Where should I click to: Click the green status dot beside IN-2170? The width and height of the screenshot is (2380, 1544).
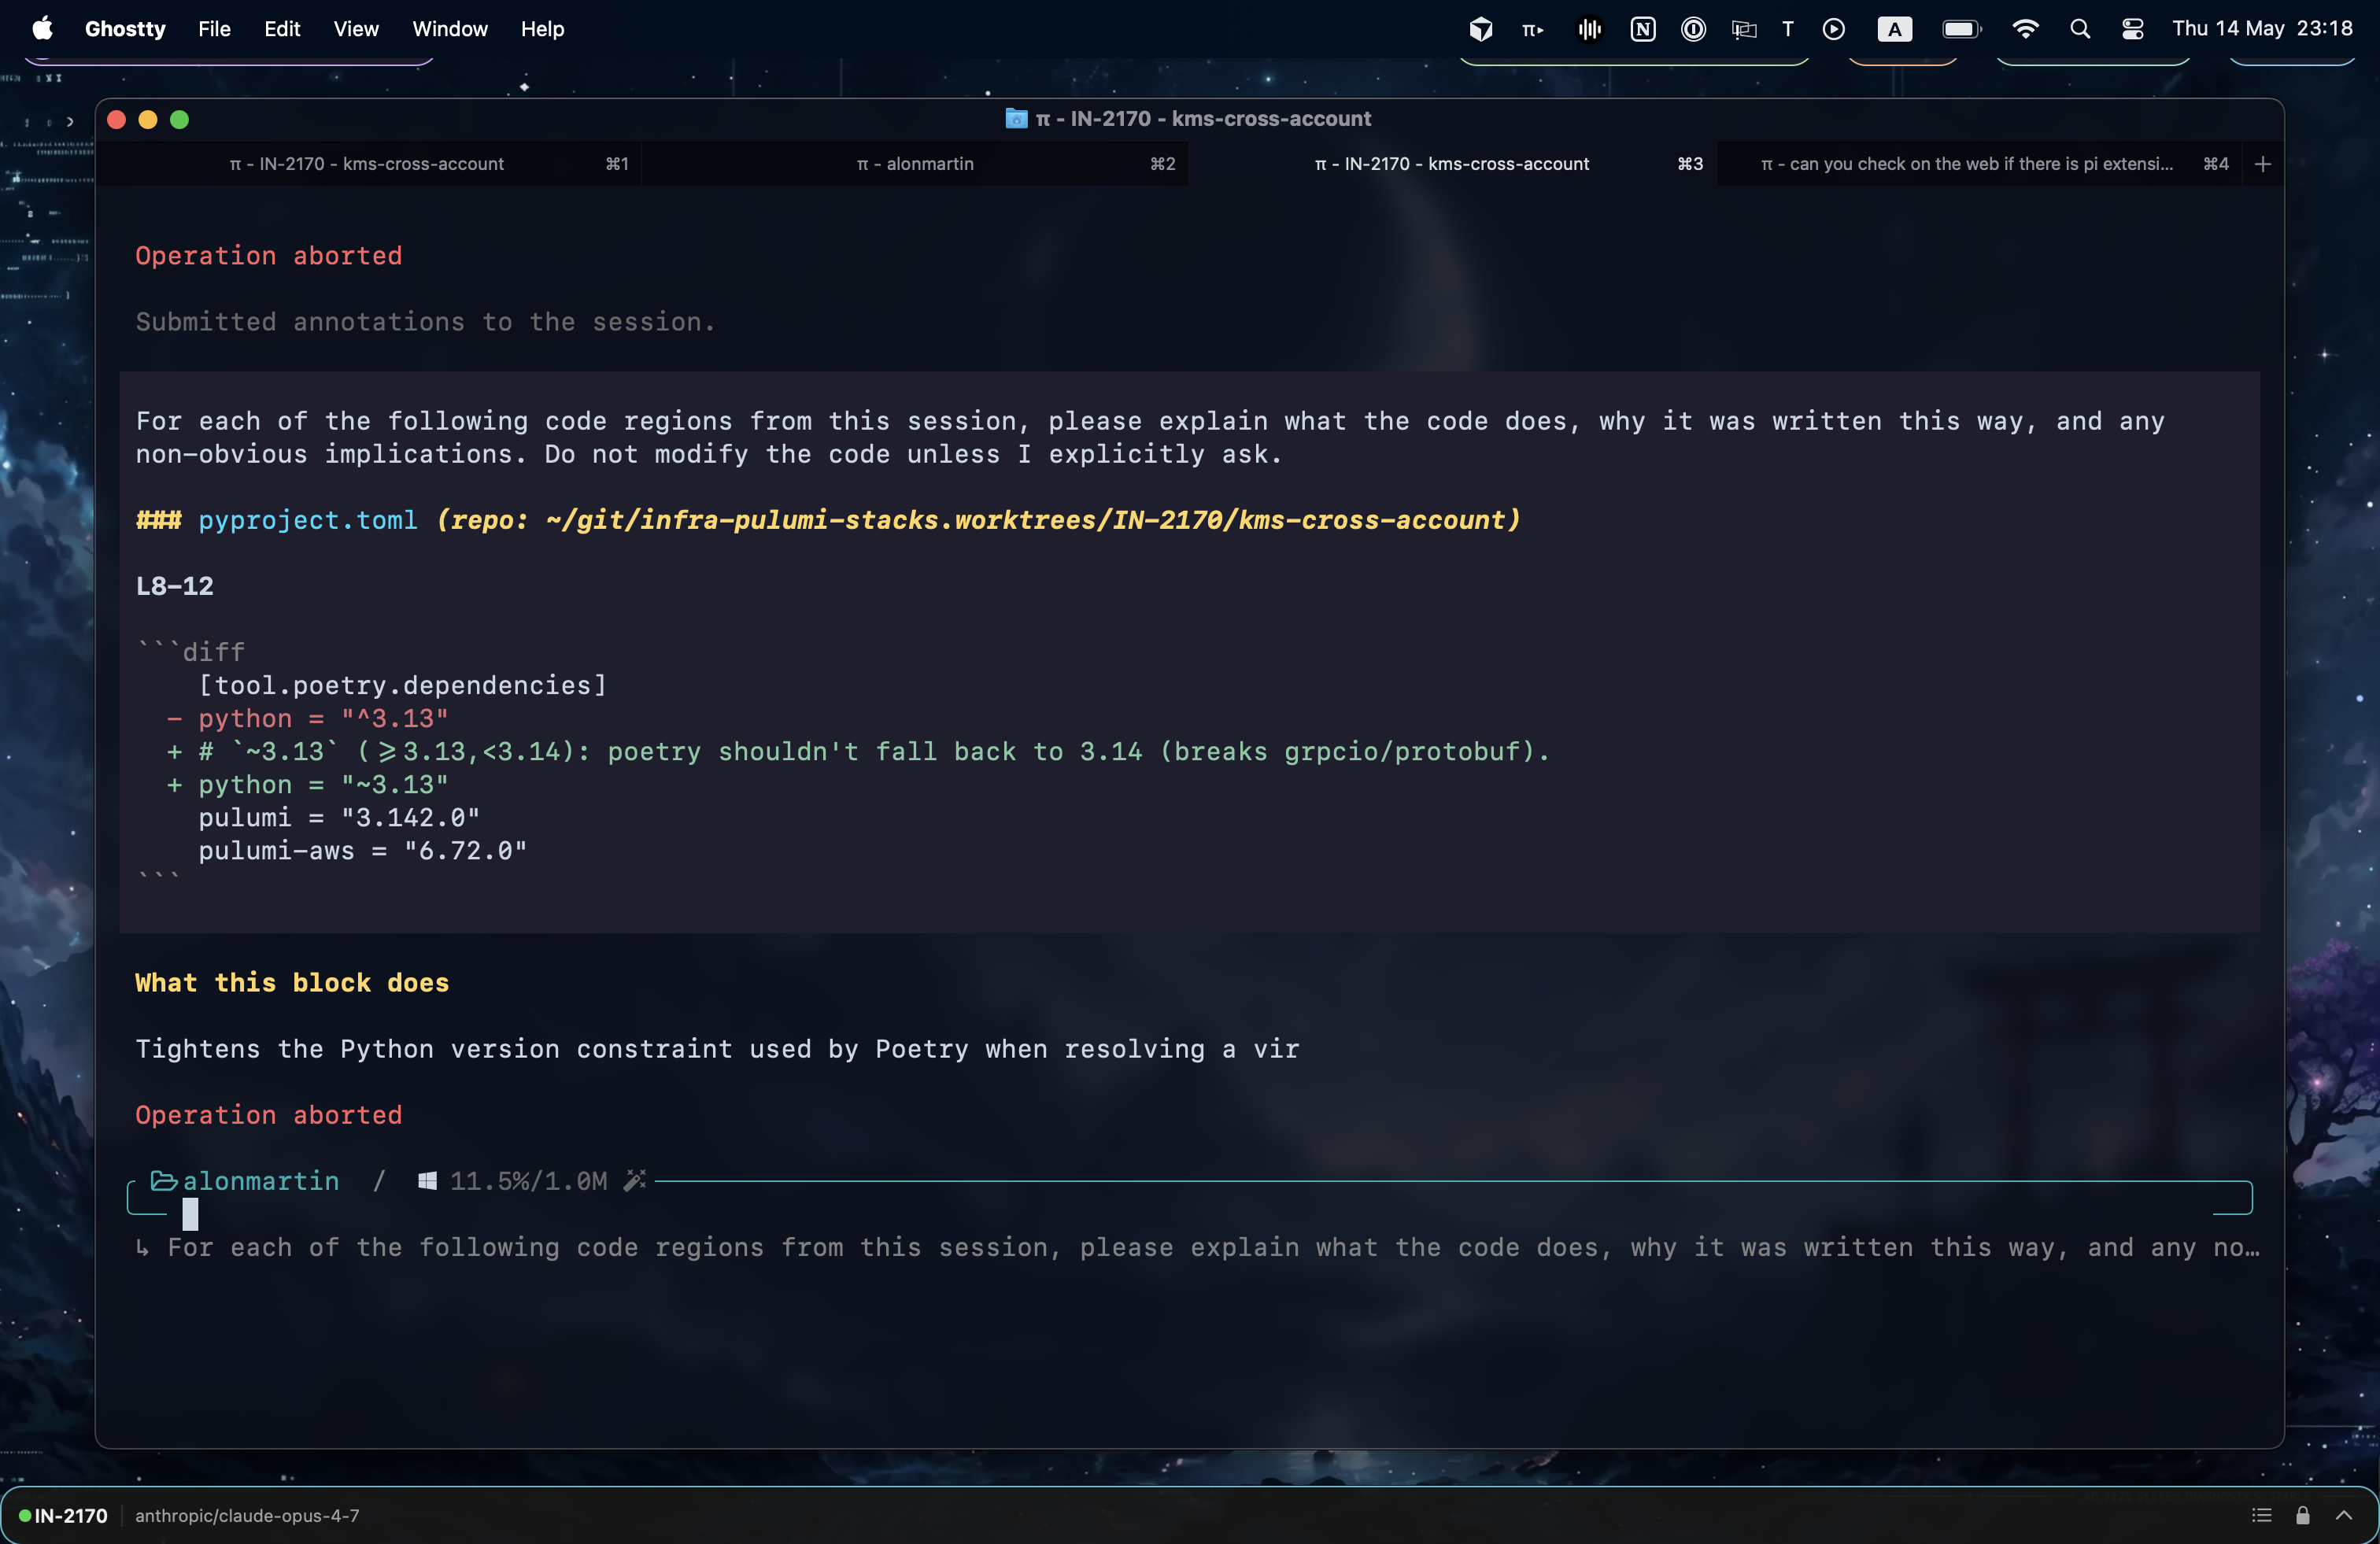(x=25, y=1515)
